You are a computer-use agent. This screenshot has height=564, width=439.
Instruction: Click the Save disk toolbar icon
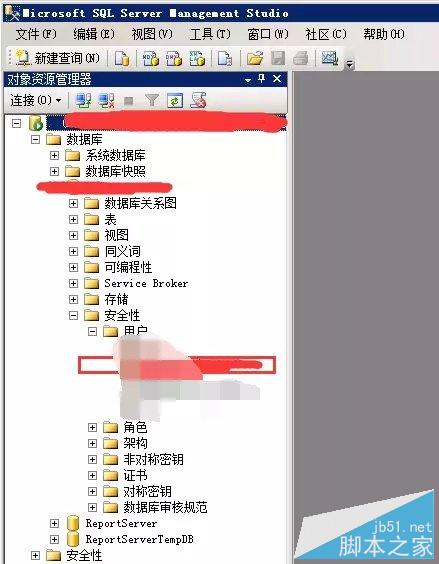[277, 58]
